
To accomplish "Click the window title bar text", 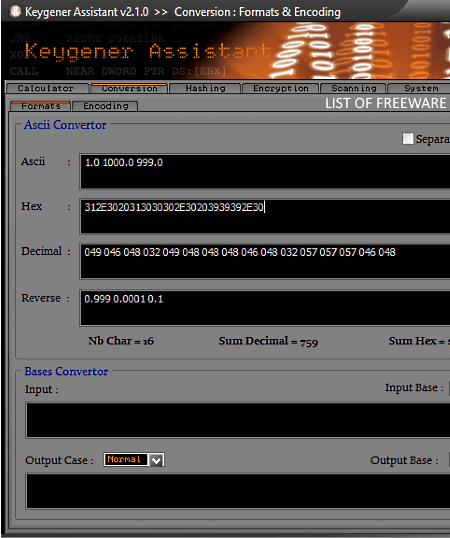I will click(183, 12).
